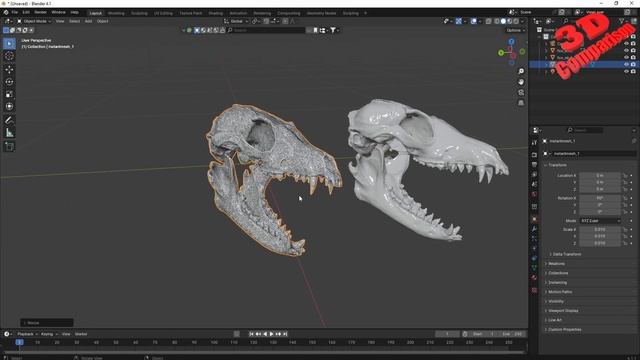
Task: Open the File menu
Action: (15, 12)
